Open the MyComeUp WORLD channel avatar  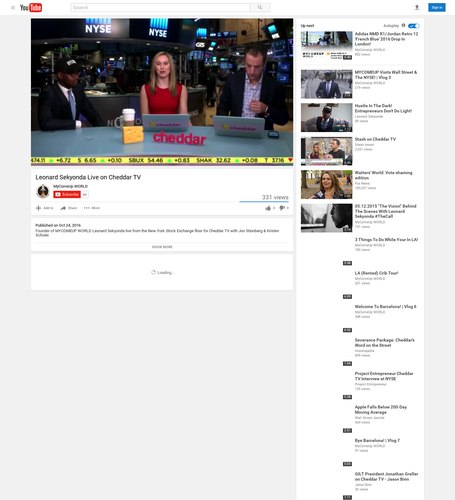43,191
